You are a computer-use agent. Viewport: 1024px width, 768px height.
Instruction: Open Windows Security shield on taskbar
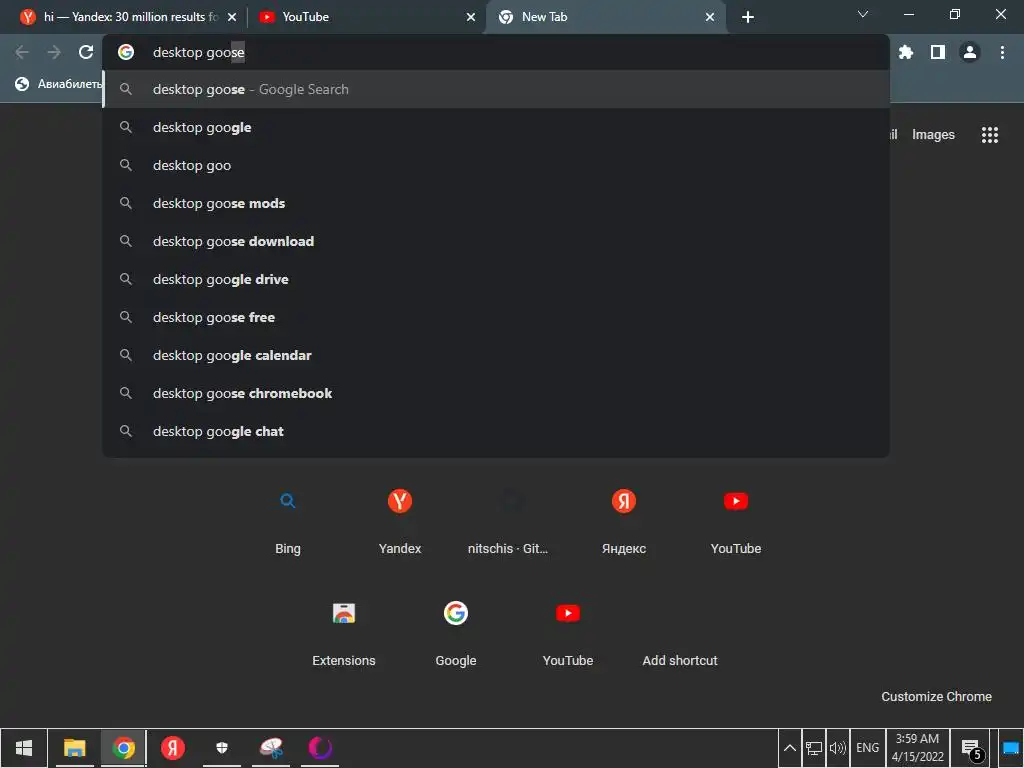(x=222, y=748)
